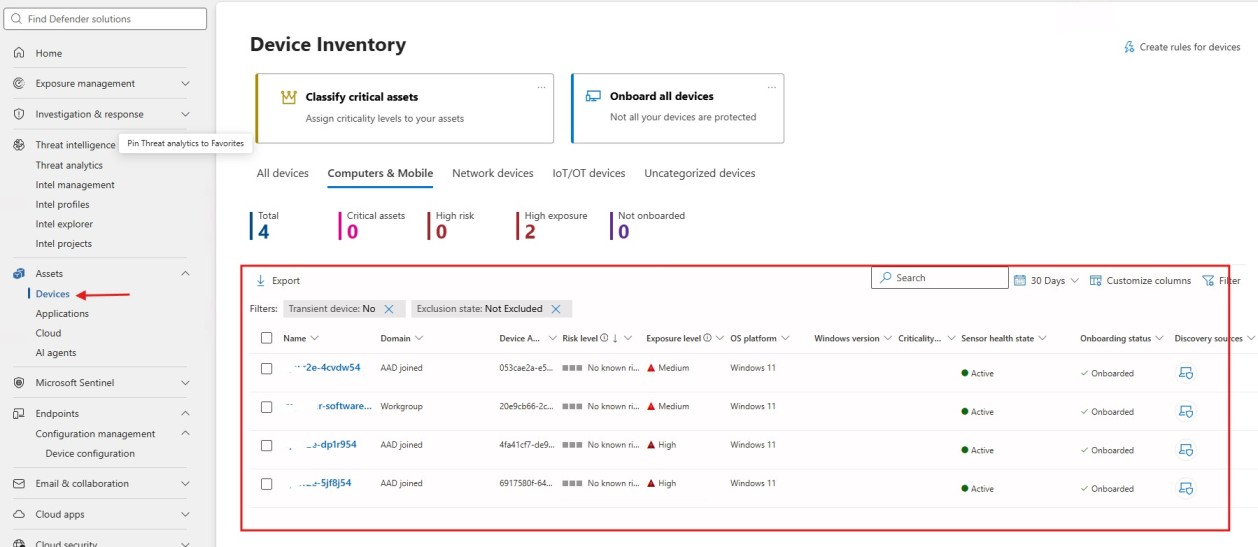
Task: Click the monitor icon on Onboard all devices
Action: pyautogui.click(x=593, y=96)
